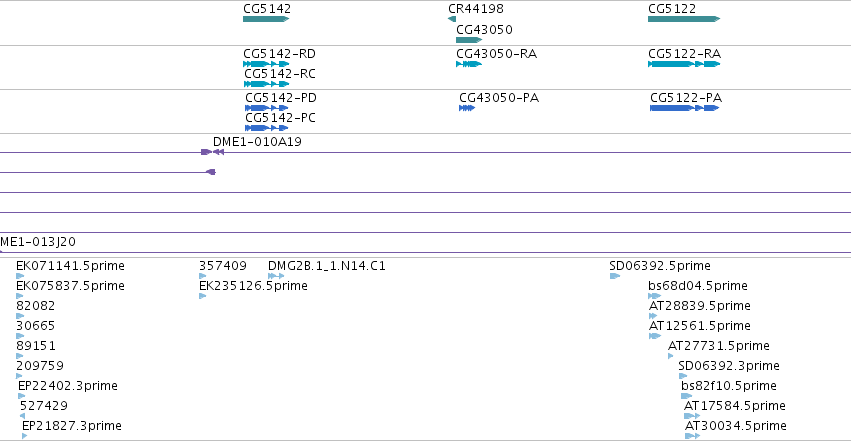The image size is (851, 441).
Task: Select the CG5142-RC transcript glyph
Action: tap(266, 84)
